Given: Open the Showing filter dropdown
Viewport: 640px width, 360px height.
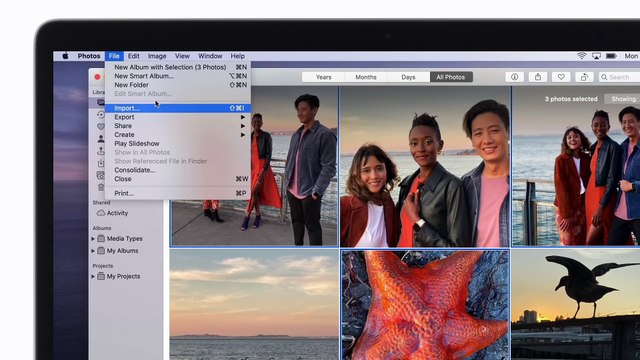Looking at the screenshot, I should tap(622, 99).
